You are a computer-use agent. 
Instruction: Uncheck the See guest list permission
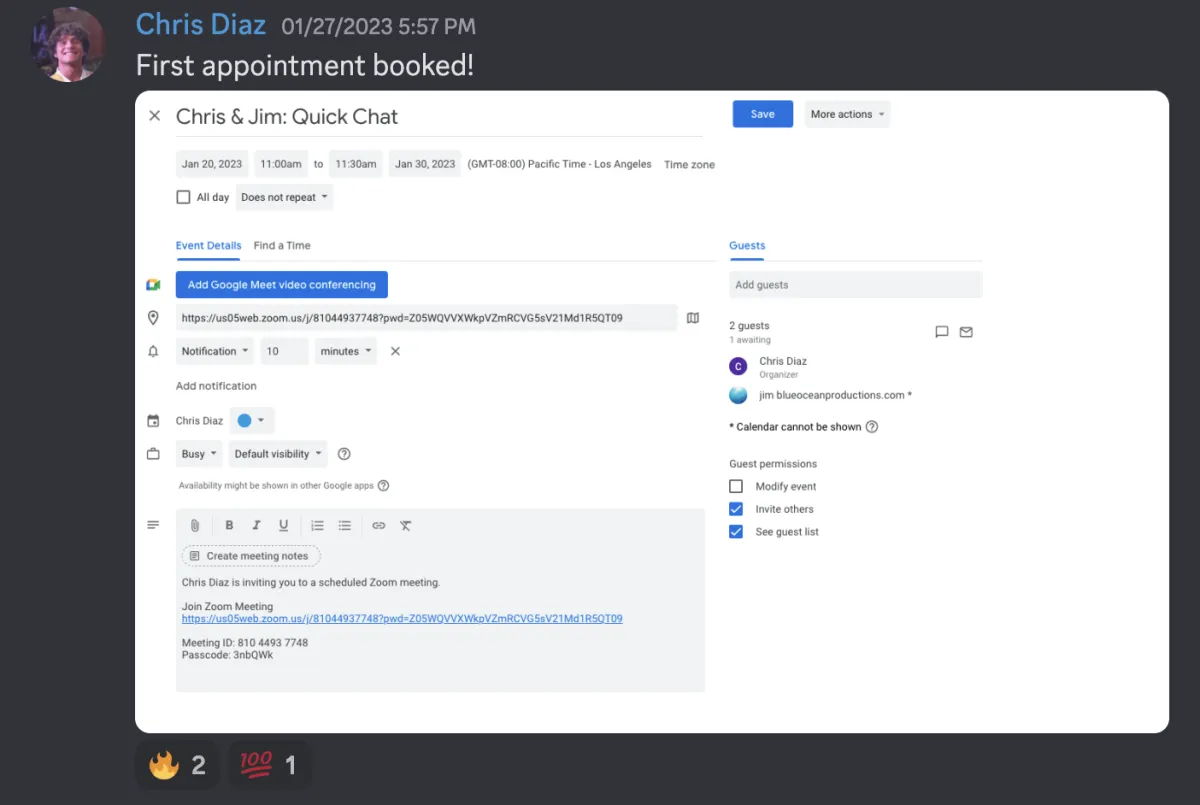[736, 532]
